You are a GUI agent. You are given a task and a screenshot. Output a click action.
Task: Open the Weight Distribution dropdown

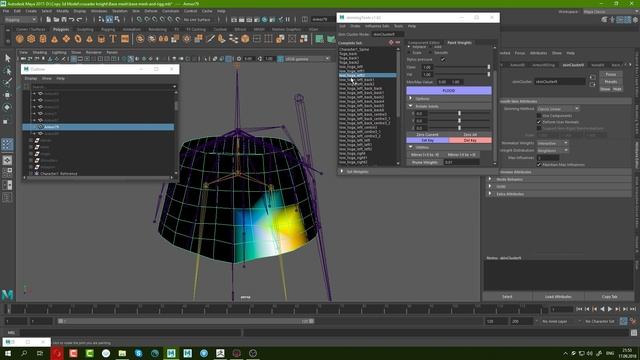point(552,151)
